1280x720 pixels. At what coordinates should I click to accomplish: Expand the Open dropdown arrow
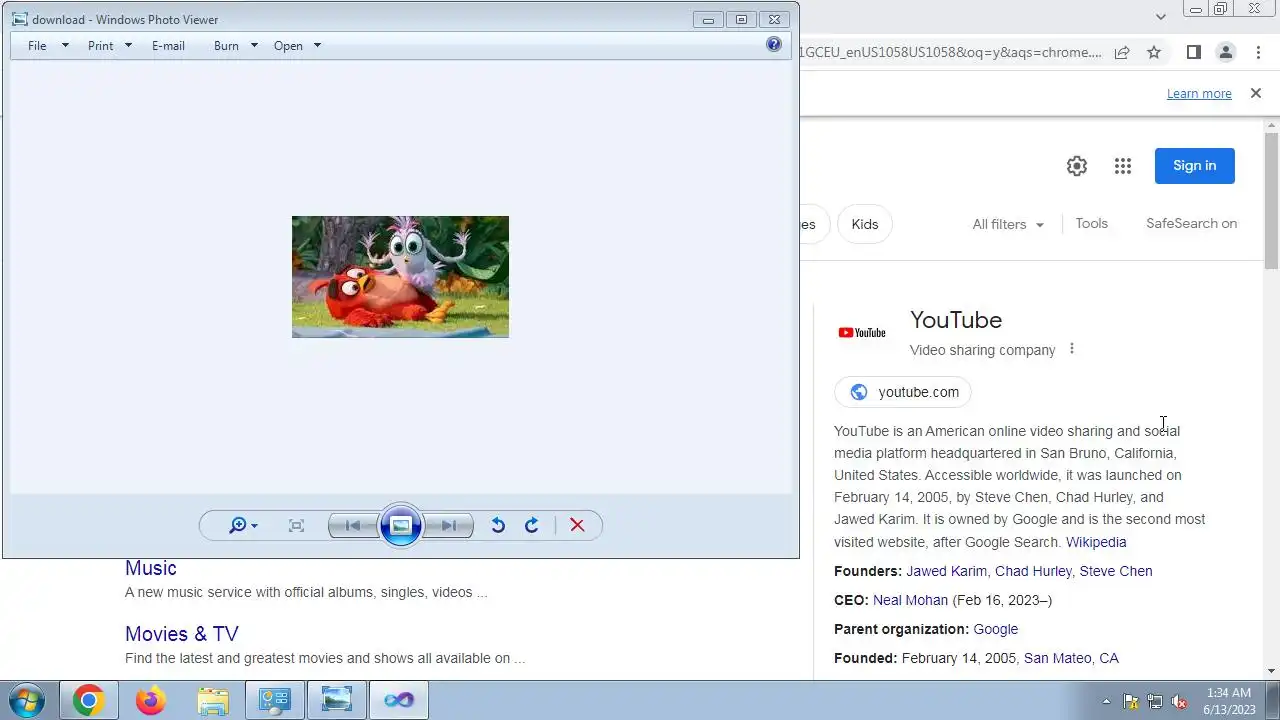[x=317, y=46]
